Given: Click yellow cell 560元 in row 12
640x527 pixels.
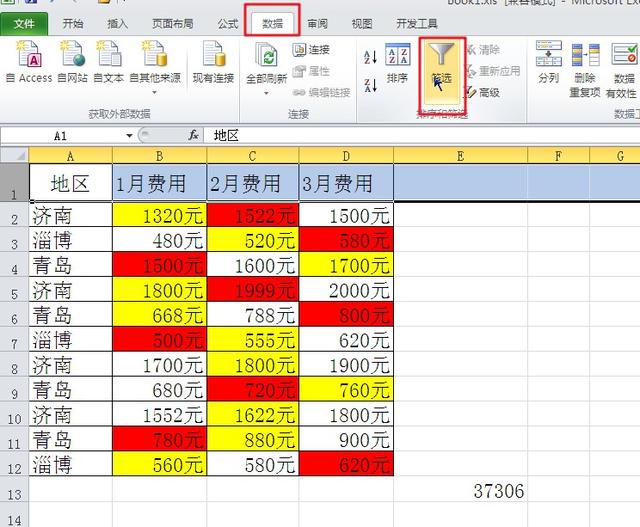Looking at the screenshot, I should click(160, 464).
